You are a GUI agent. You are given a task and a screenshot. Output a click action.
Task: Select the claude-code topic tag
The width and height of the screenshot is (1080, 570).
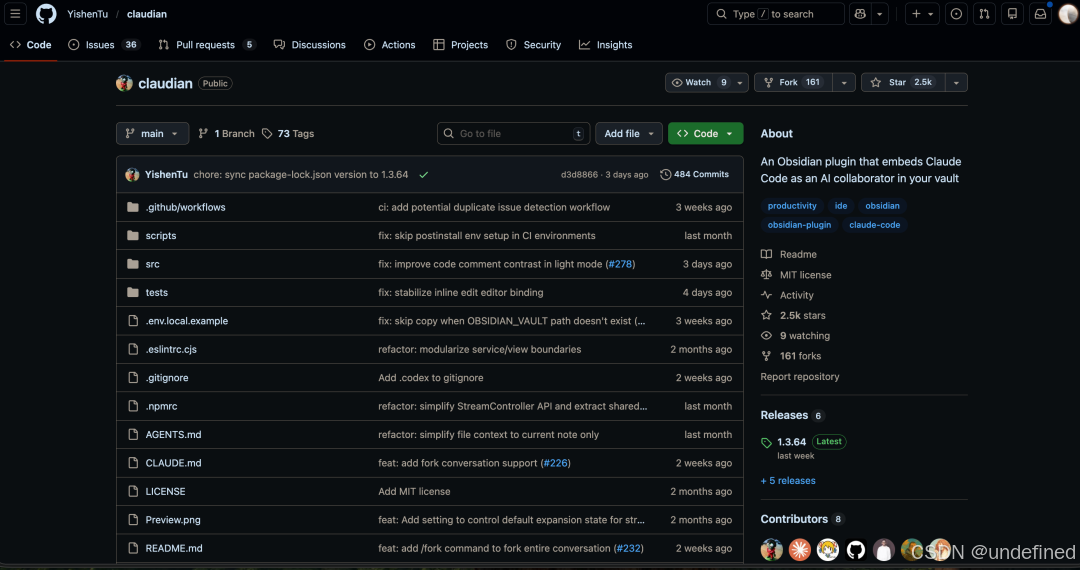pos(875,225)
